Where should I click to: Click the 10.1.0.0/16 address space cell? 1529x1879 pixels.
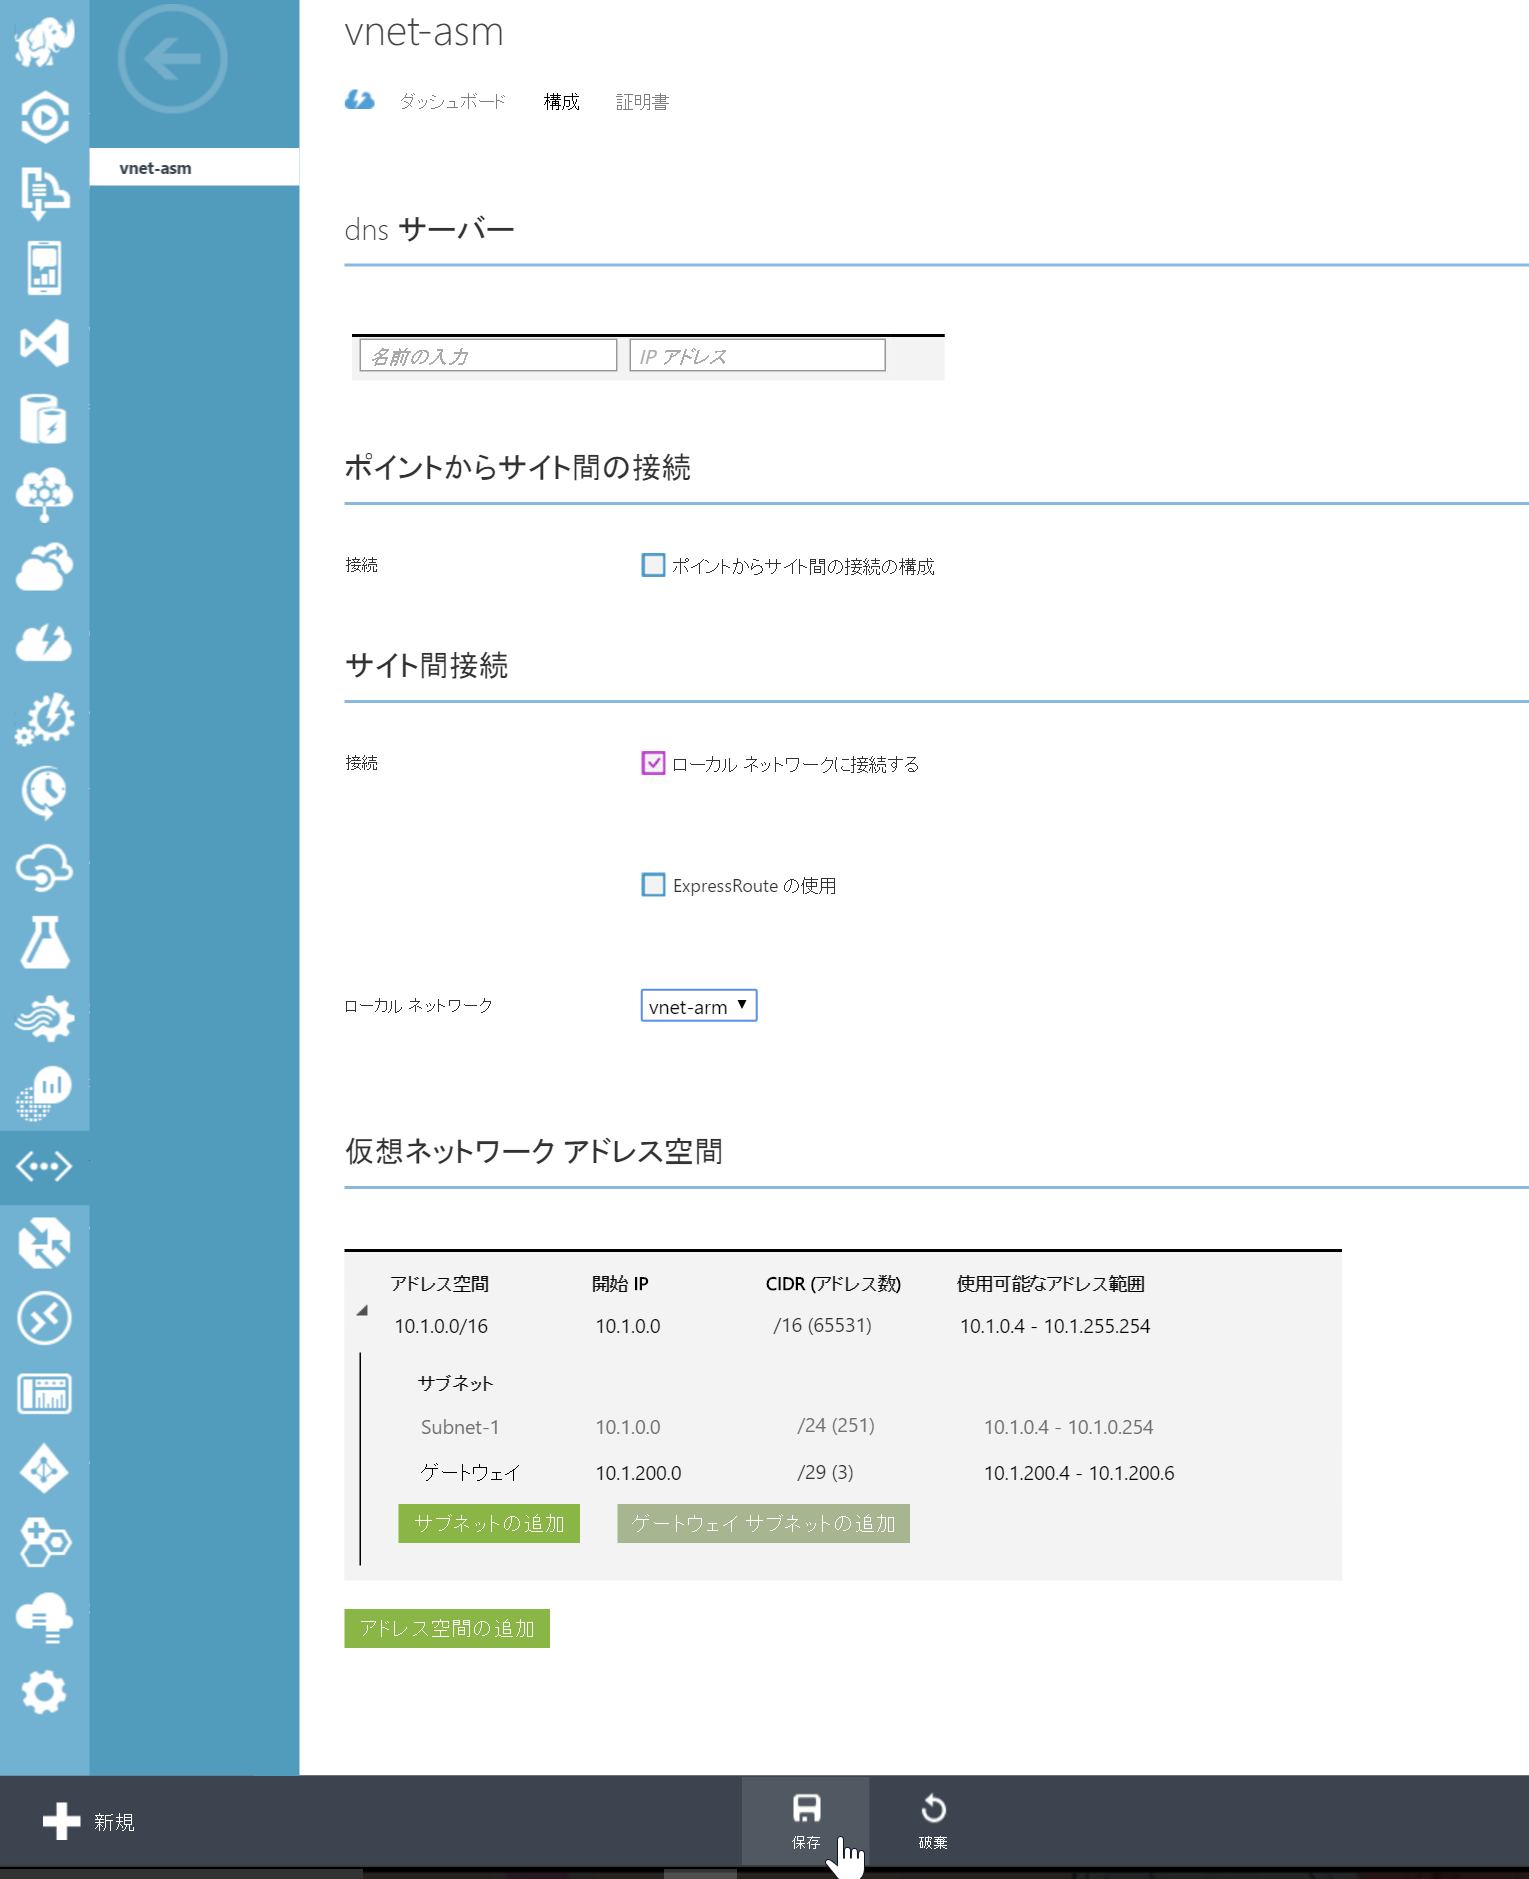click(x=441, y=1326)
